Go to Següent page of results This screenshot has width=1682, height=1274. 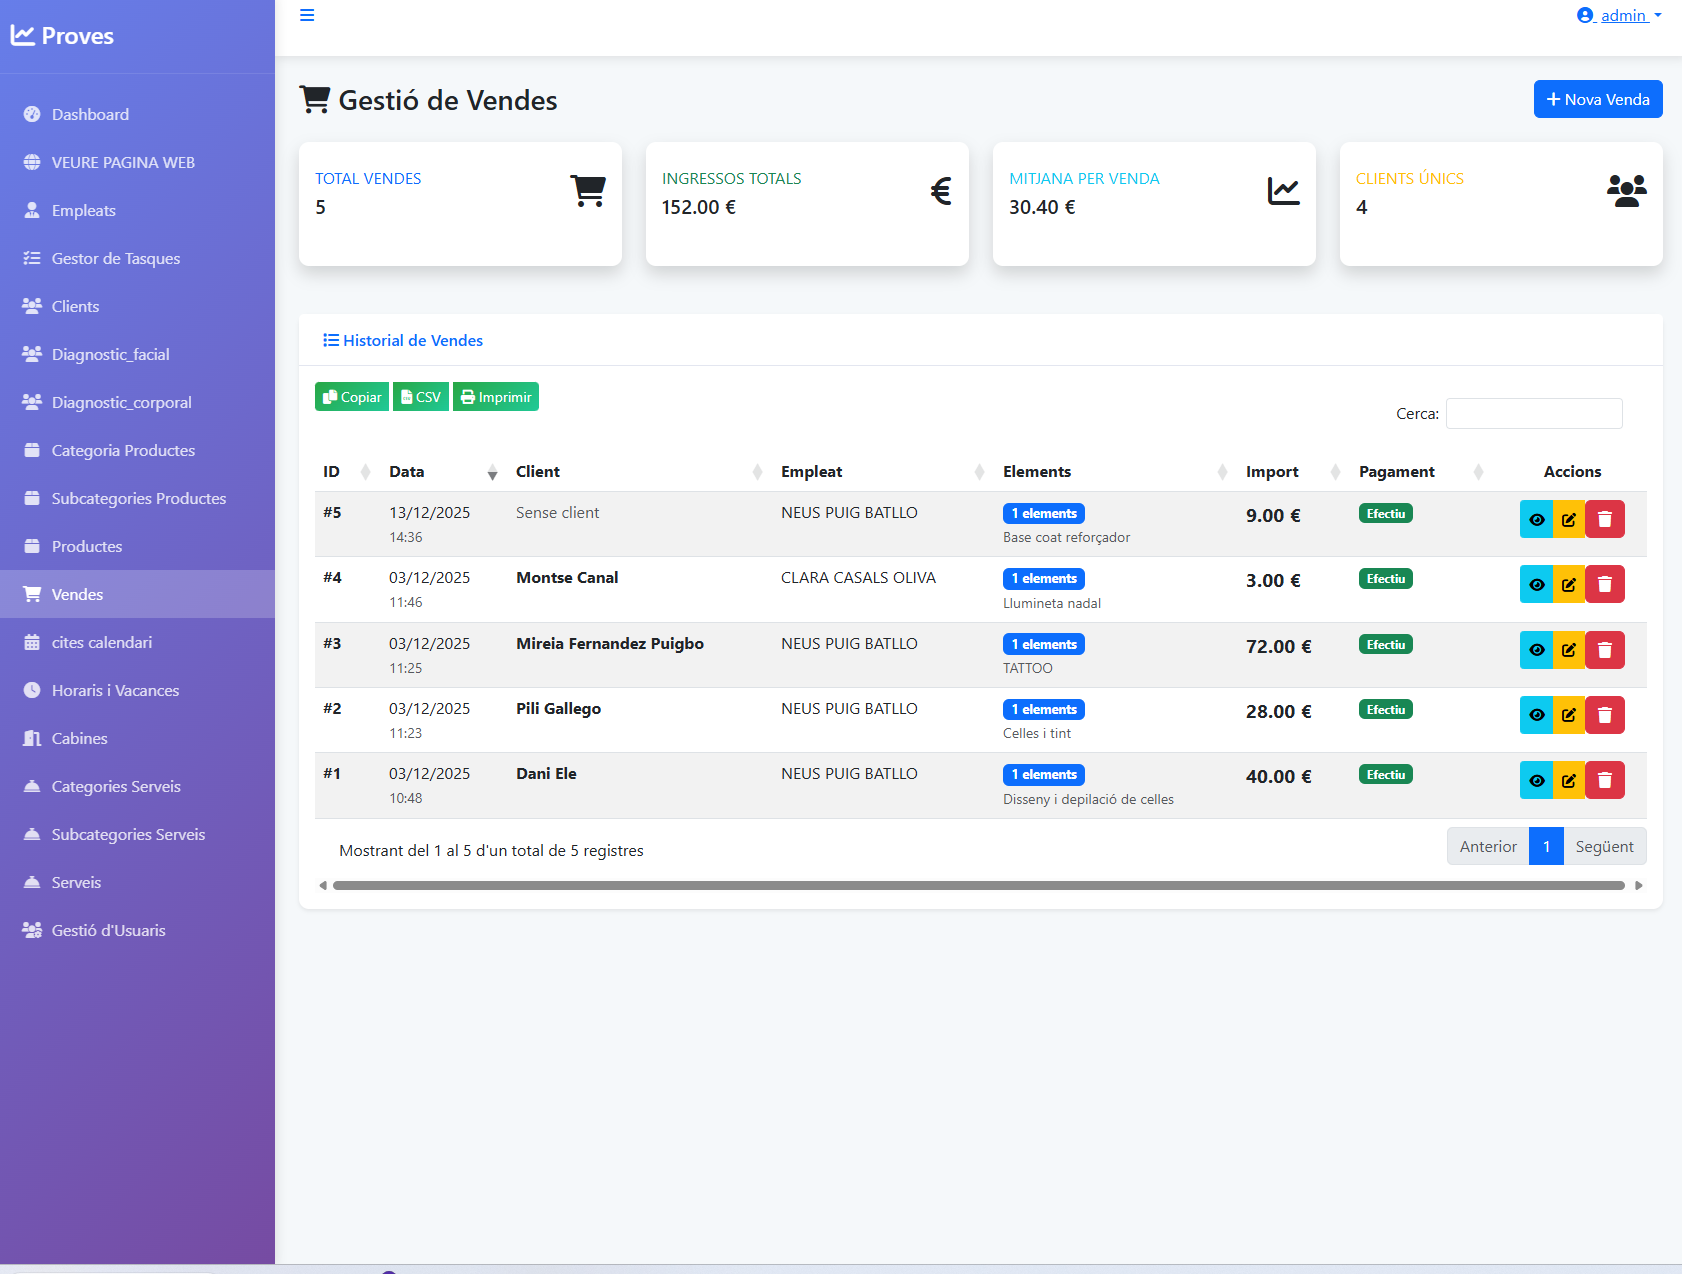(1604, 846)
